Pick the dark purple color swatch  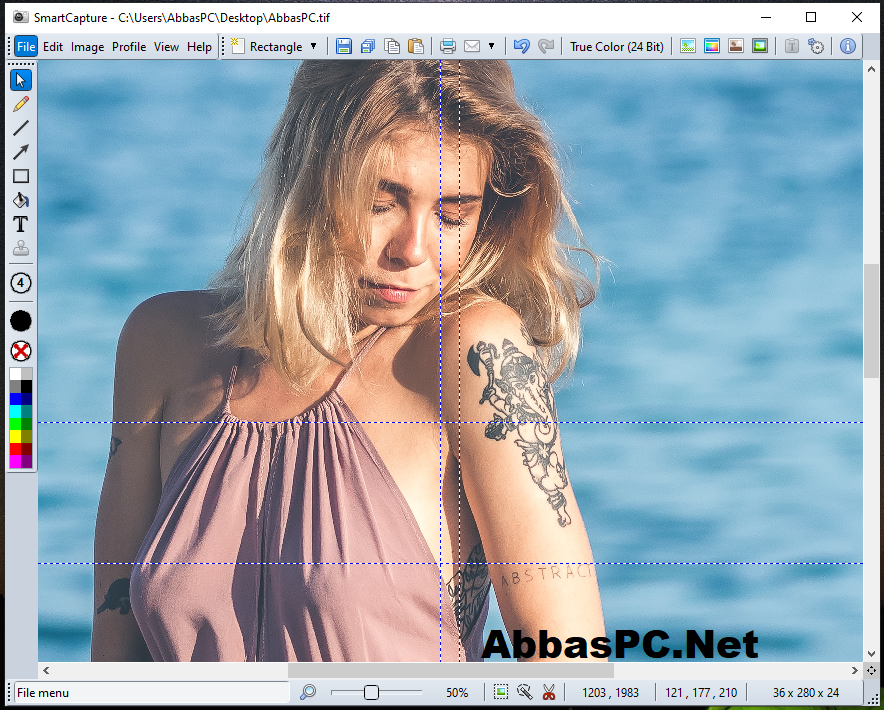click(x=26, y=461)
